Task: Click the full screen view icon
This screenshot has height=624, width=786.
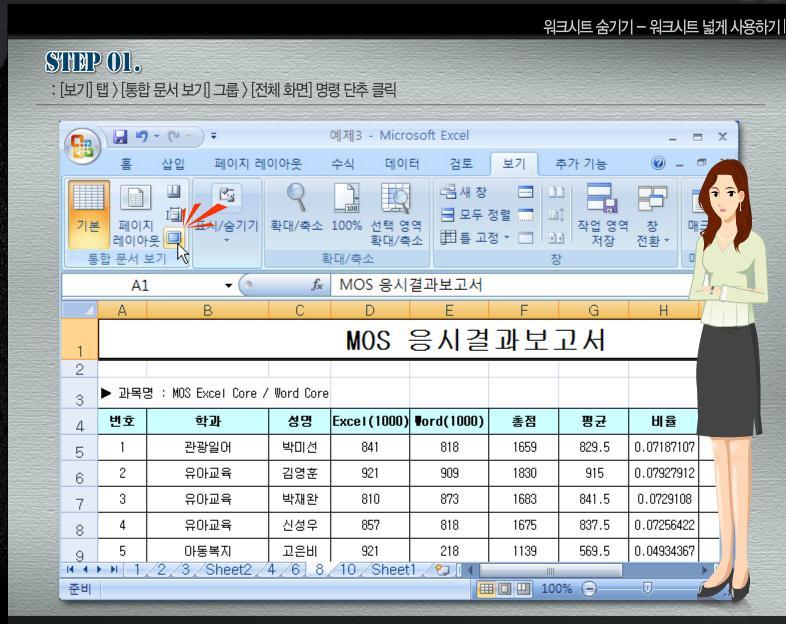Action: coord(174,237)
